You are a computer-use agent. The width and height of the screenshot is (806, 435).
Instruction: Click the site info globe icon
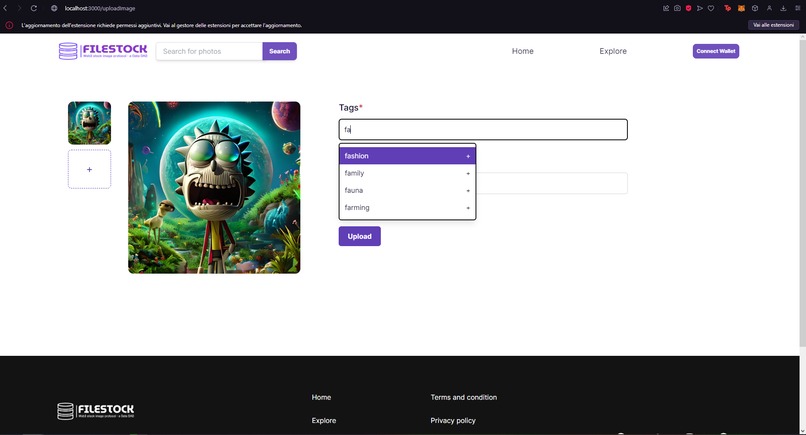point(54,8)
